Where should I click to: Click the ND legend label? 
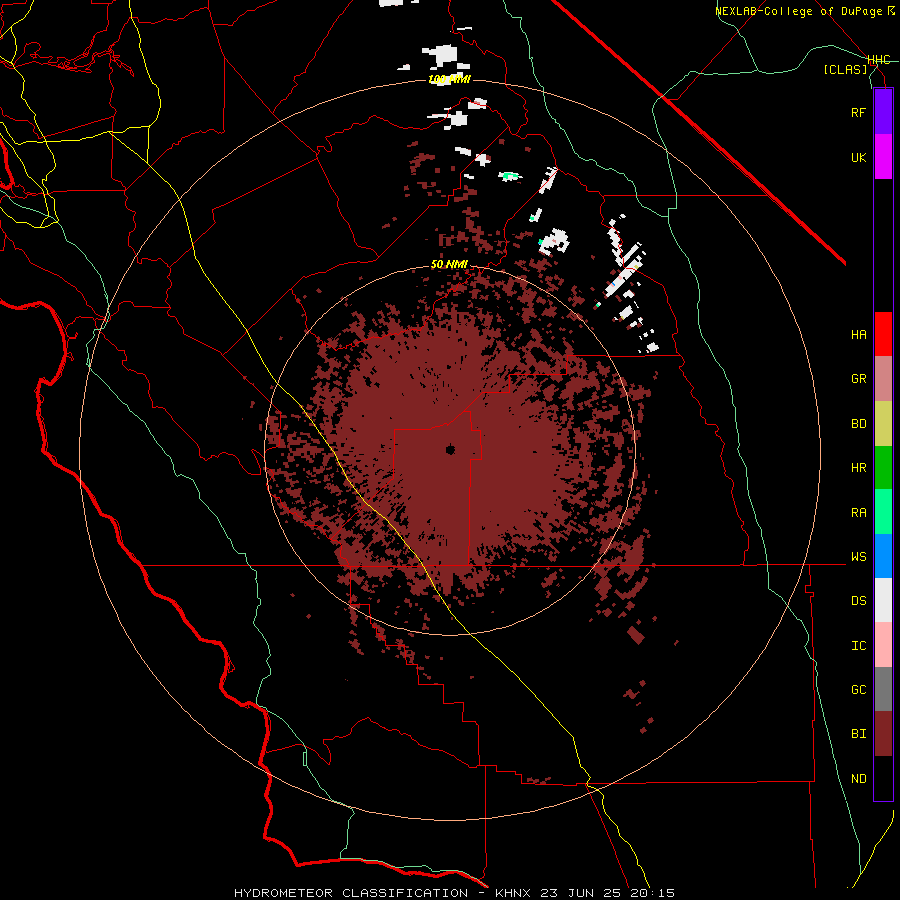click(x=858, y=779)
